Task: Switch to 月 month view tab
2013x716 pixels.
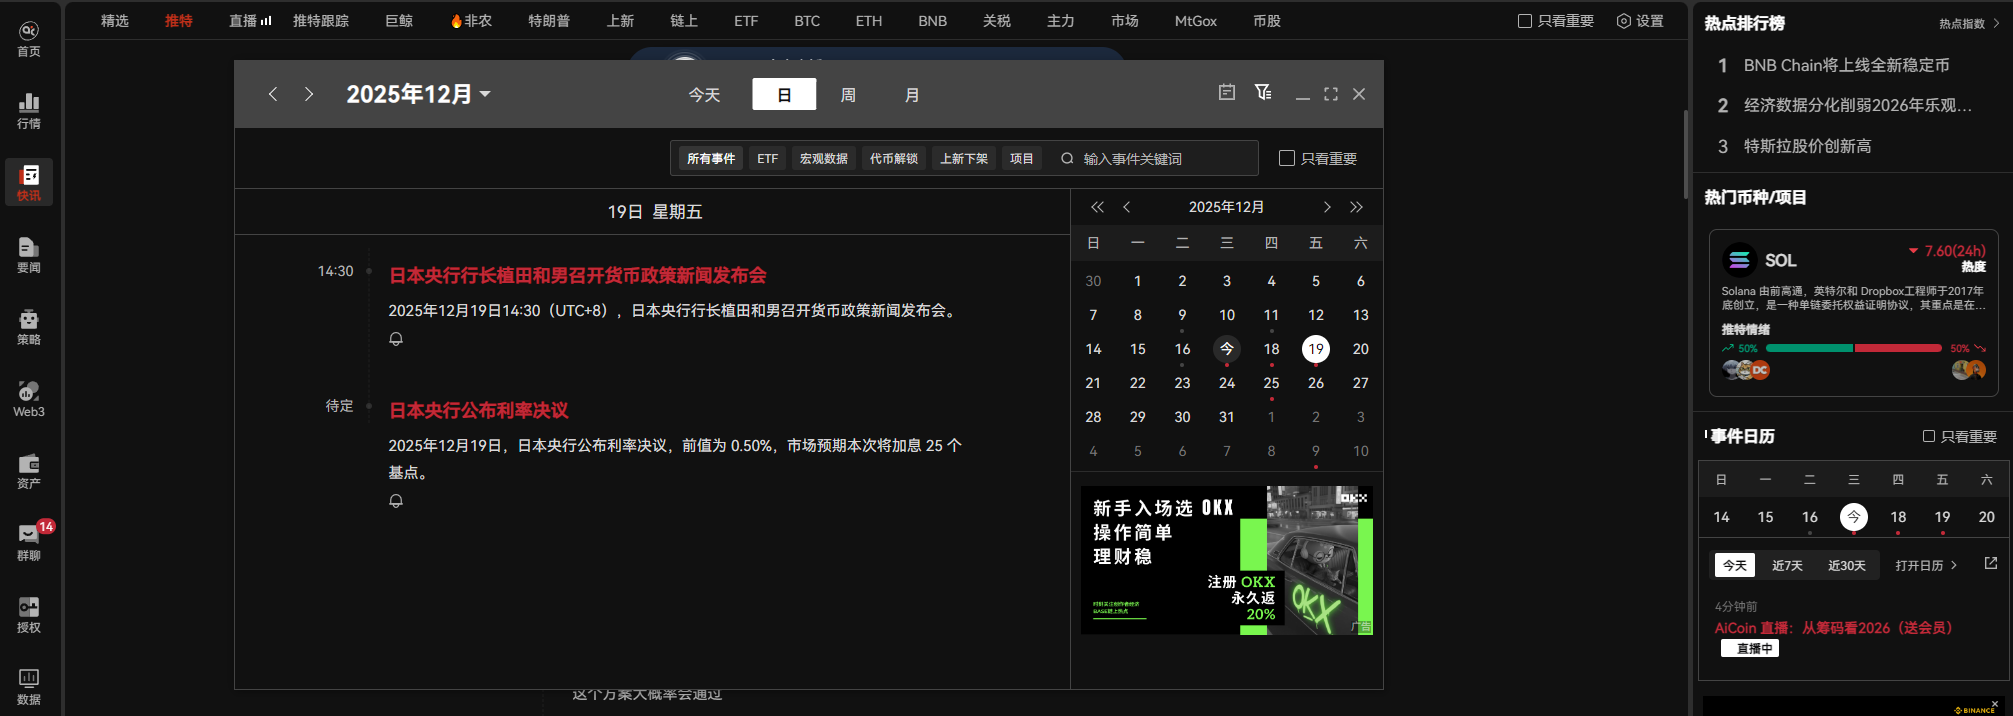Action: pyautogui.click(x=912, y=94)
